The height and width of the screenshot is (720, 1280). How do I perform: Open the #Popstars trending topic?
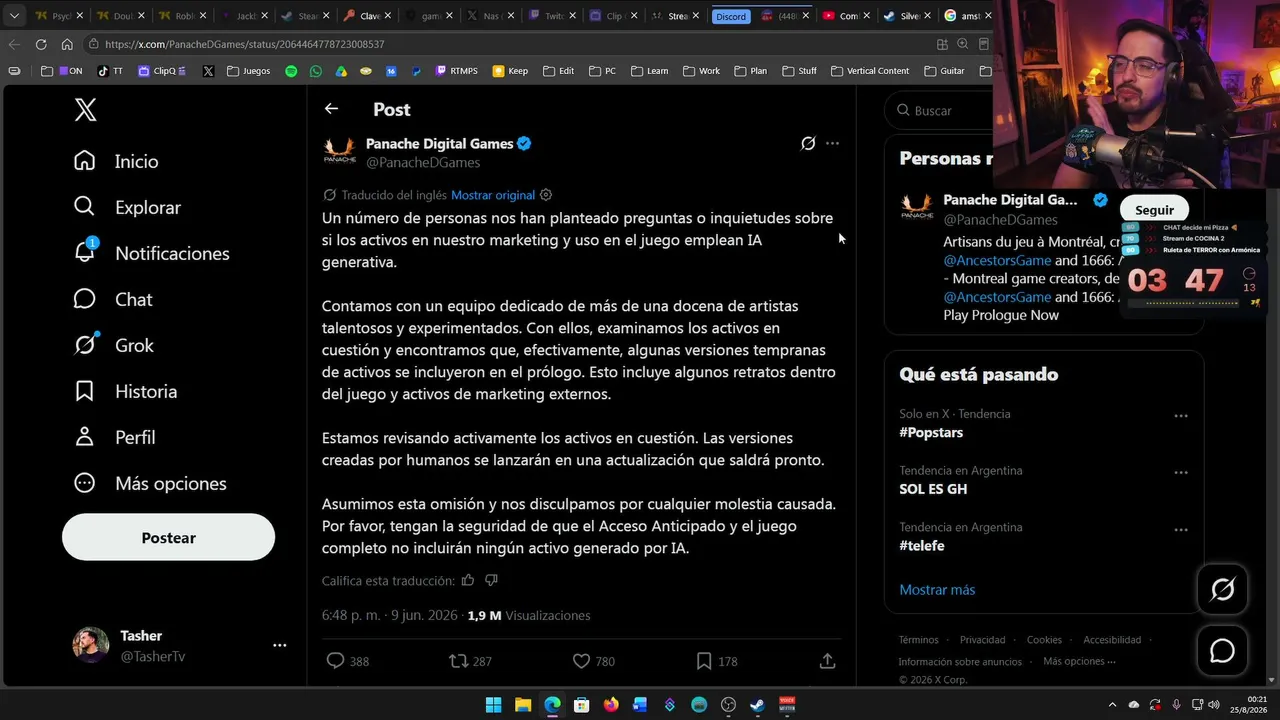931,432
